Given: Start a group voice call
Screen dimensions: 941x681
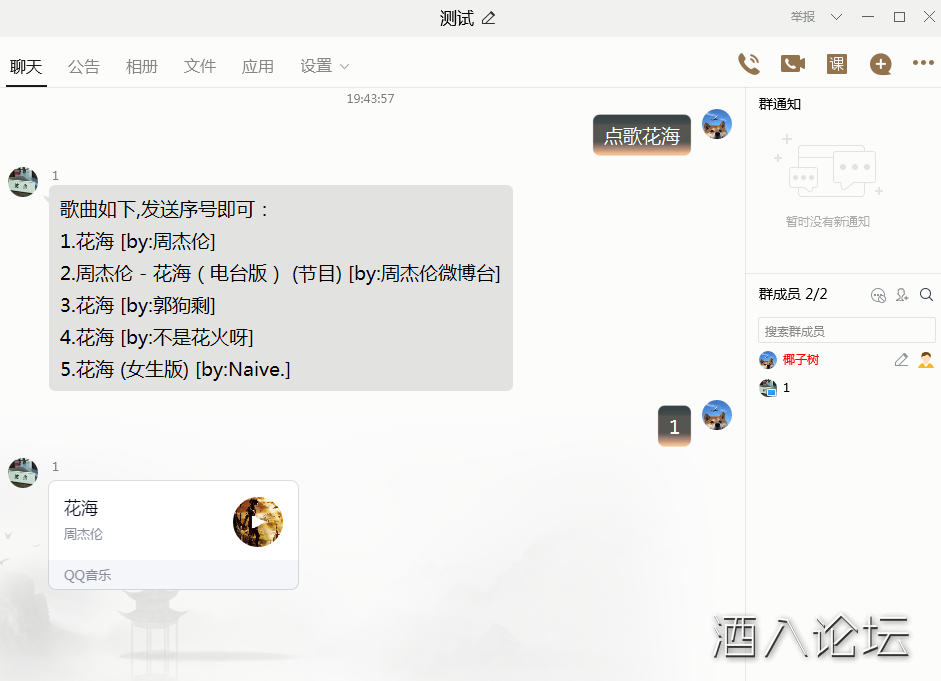Looking at the screenshot, I should pos(749,64).
